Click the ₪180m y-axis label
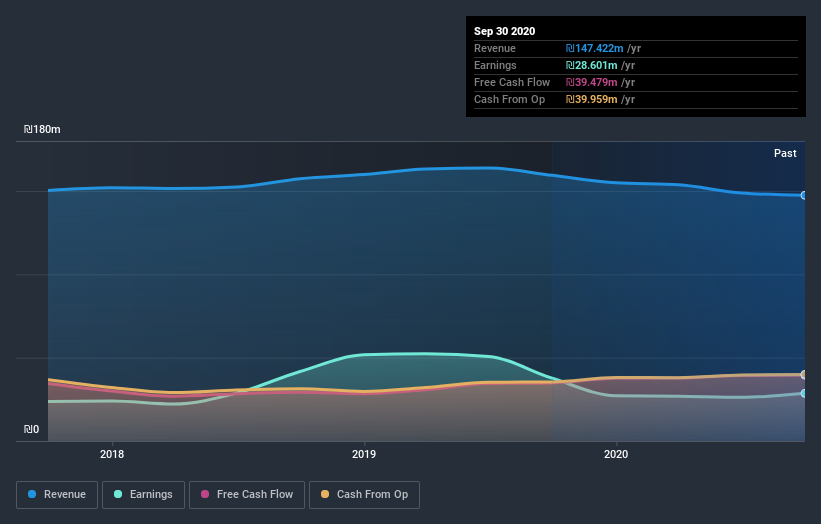Image resolution: width=821 pixels, height=524 pixels. 42,129
